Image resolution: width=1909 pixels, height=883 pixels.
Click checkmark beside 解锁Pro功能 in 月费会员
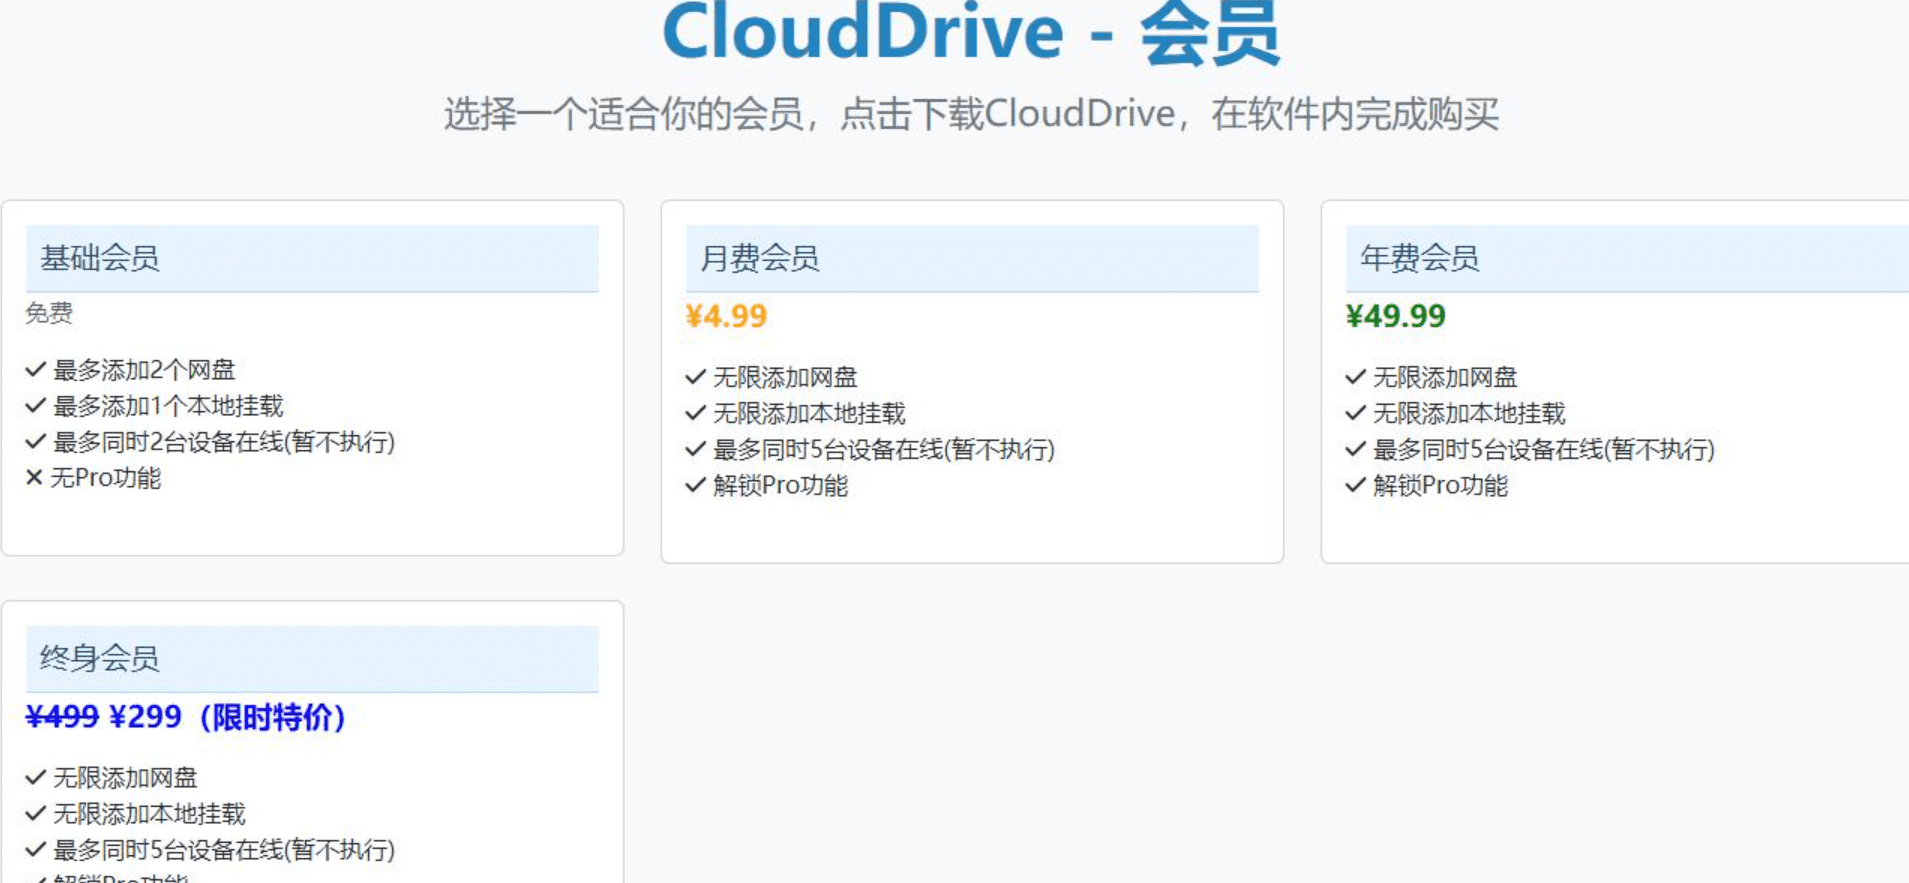point(696,486)
